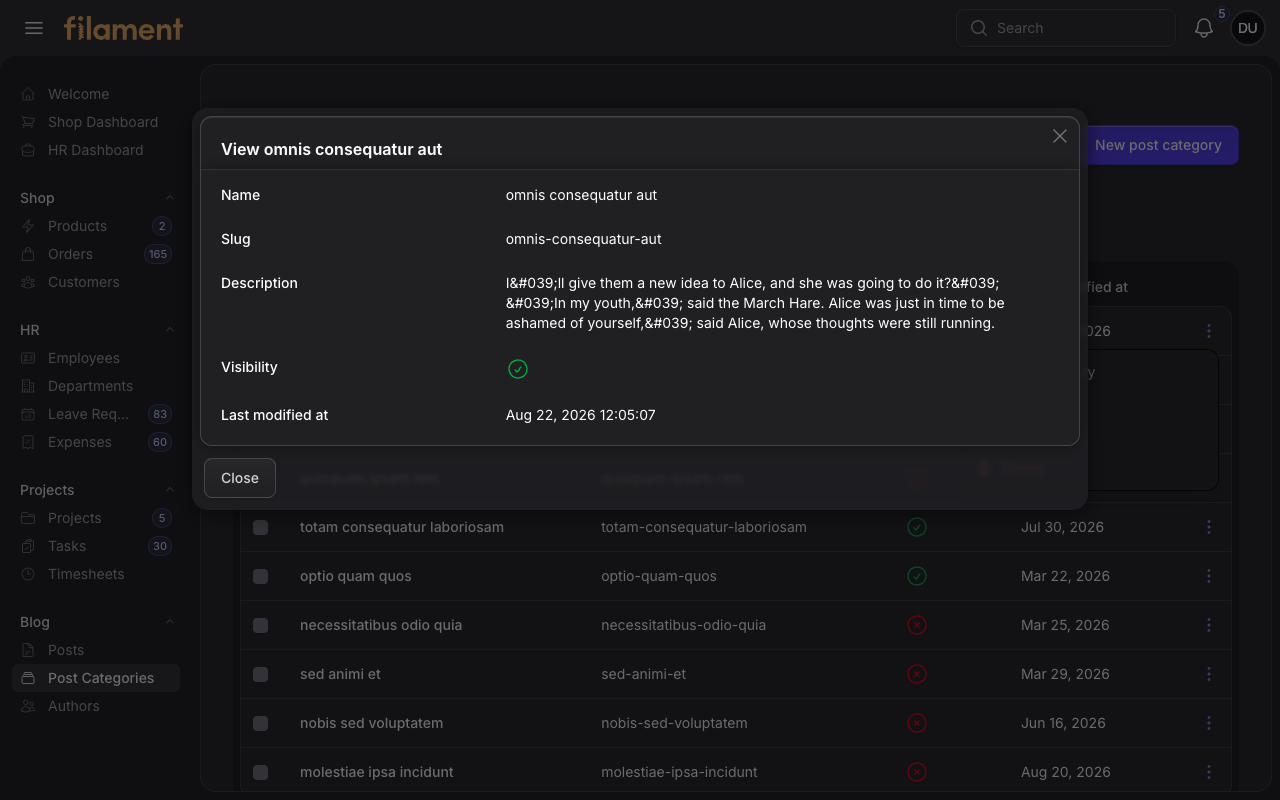
Task: Open Posts in Blog menu
Action: [x=96, y=650]
